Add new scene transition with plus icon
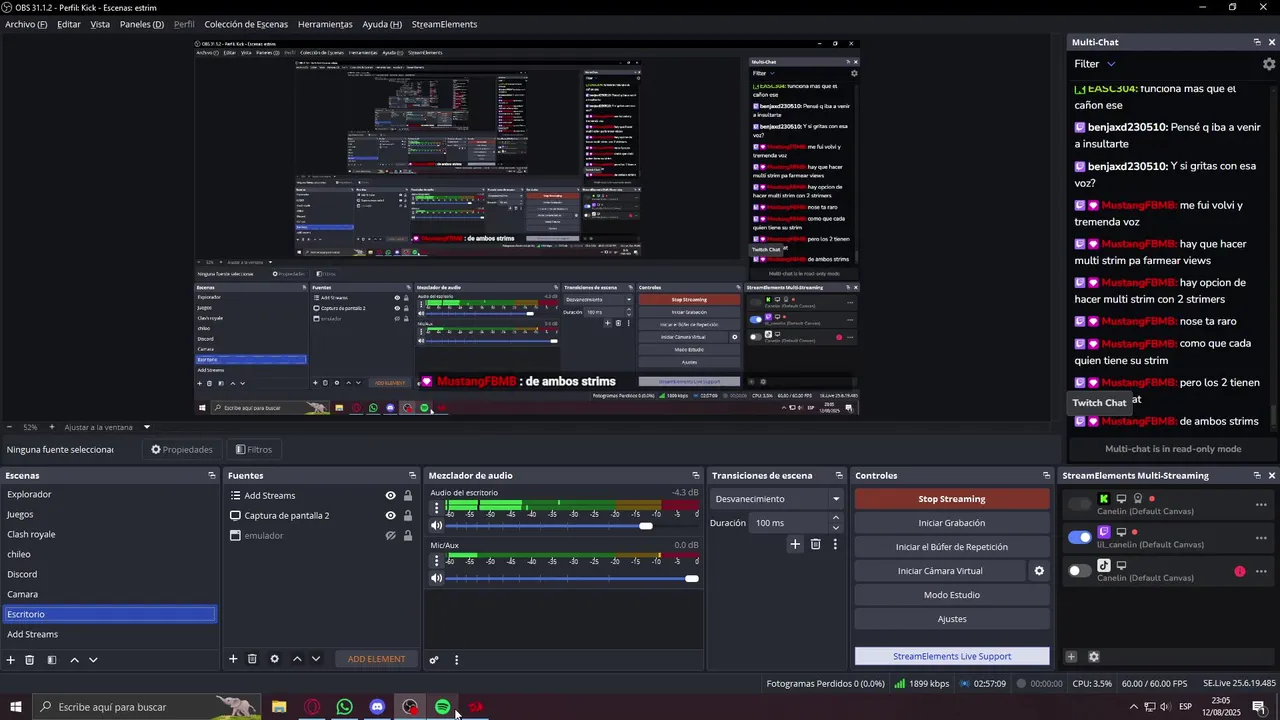The image size is (1280, 720). (795, 544)
